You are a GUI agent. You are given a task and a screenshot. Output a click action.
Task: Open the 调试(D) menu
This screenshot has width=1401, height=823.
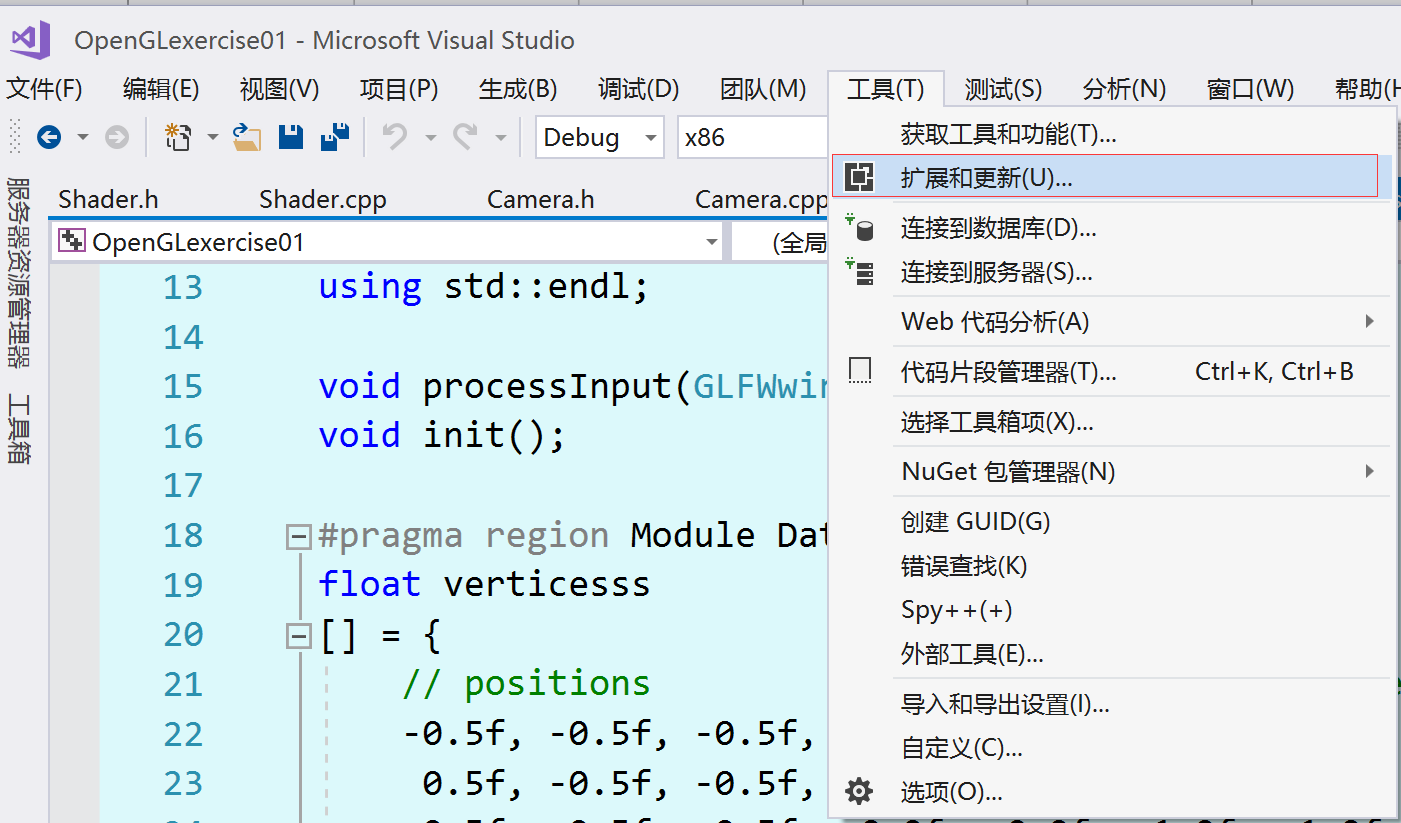638,89
